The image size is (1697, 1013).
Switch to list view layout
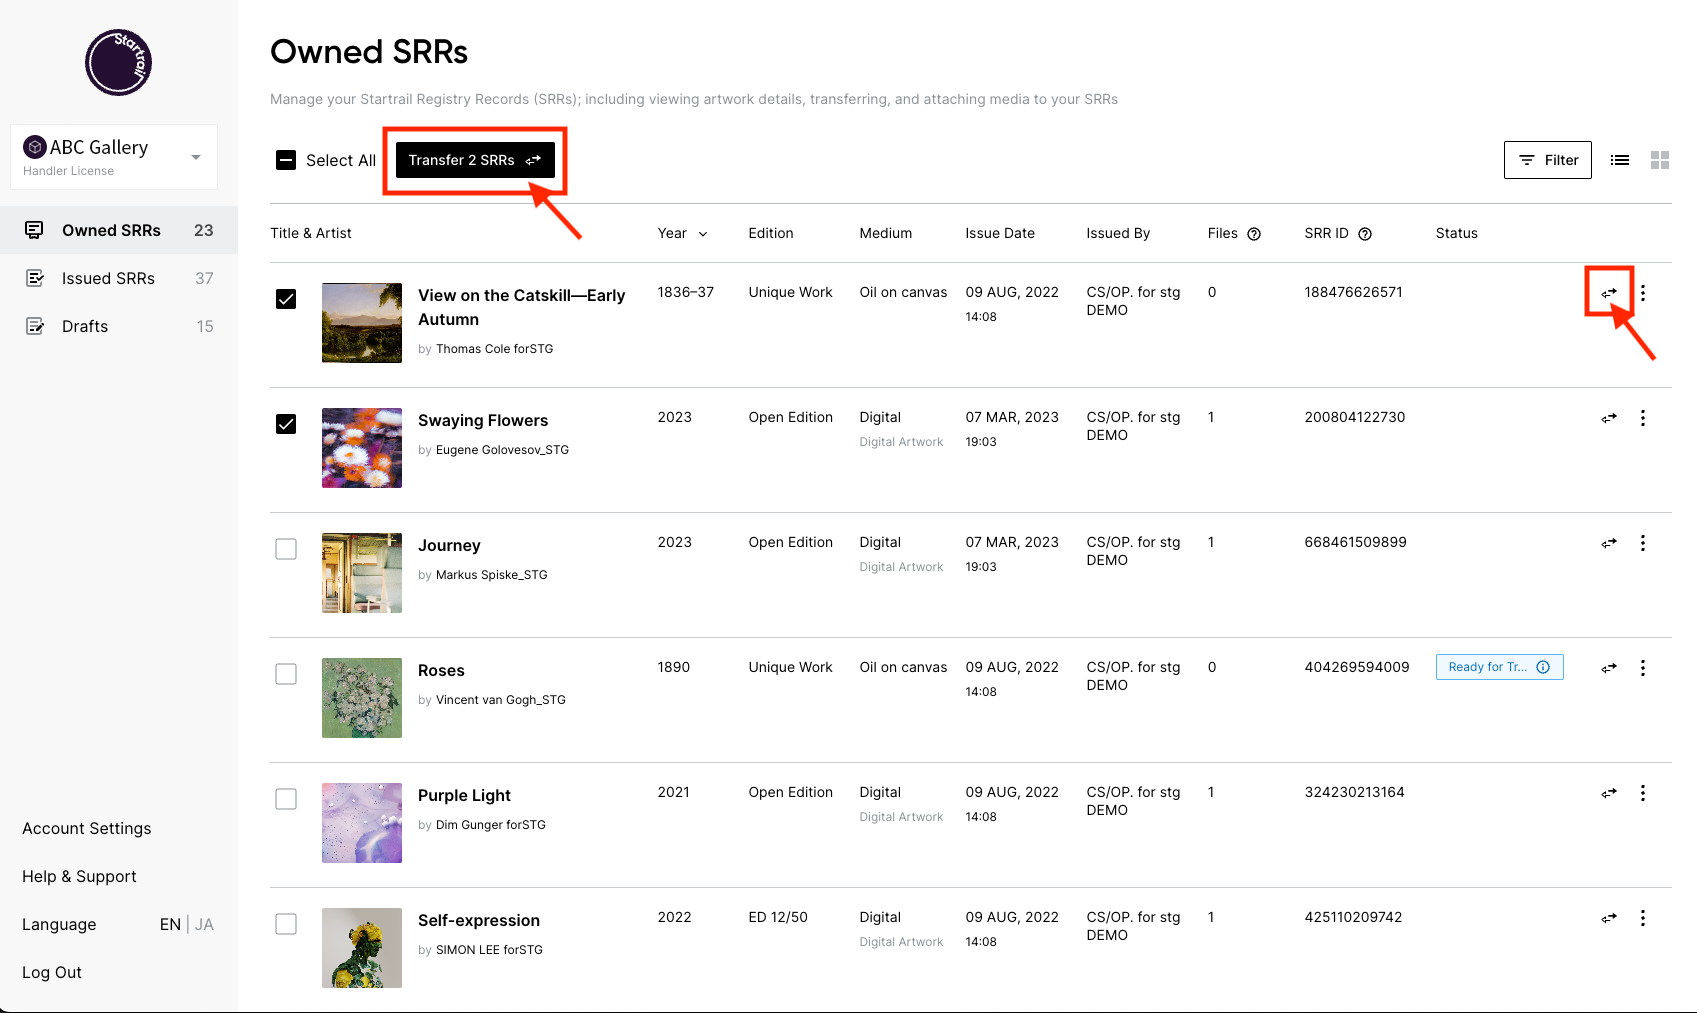point(1620,160)
